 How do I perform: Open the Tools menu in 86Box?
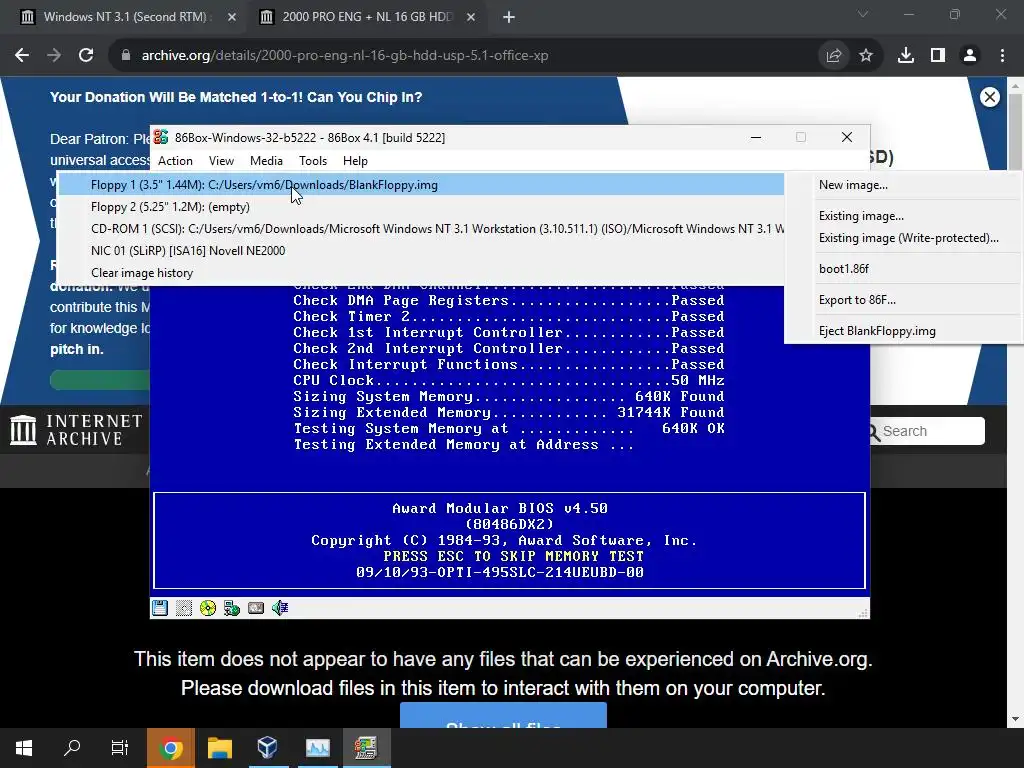click(x=313, y=161)
